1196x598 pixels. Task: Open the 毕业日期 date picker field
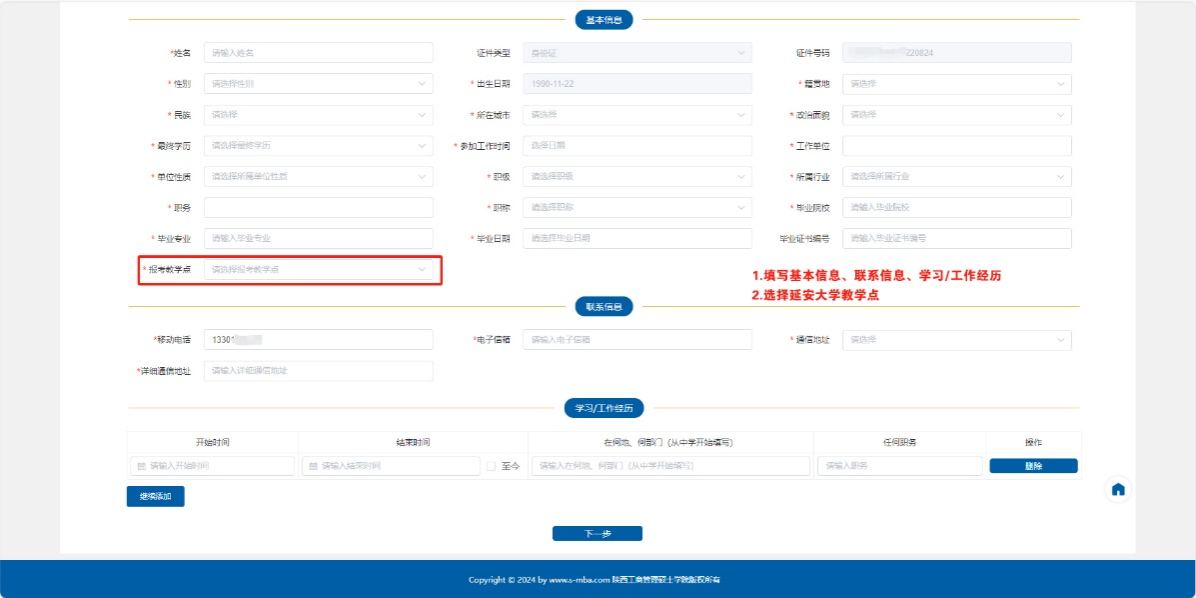pyautogui.click(x=637, y=239)
